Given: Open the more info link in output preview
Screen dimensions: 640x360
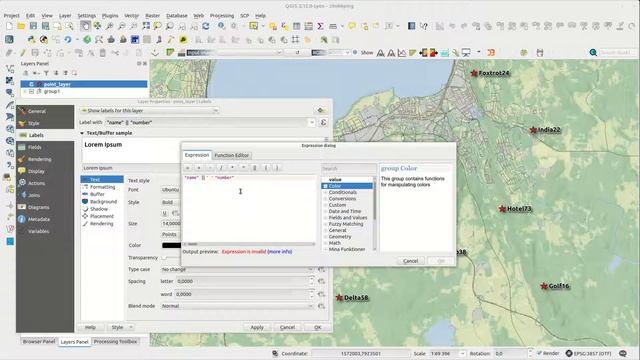Looking at the screenshot, I should [x=280, y=252].
